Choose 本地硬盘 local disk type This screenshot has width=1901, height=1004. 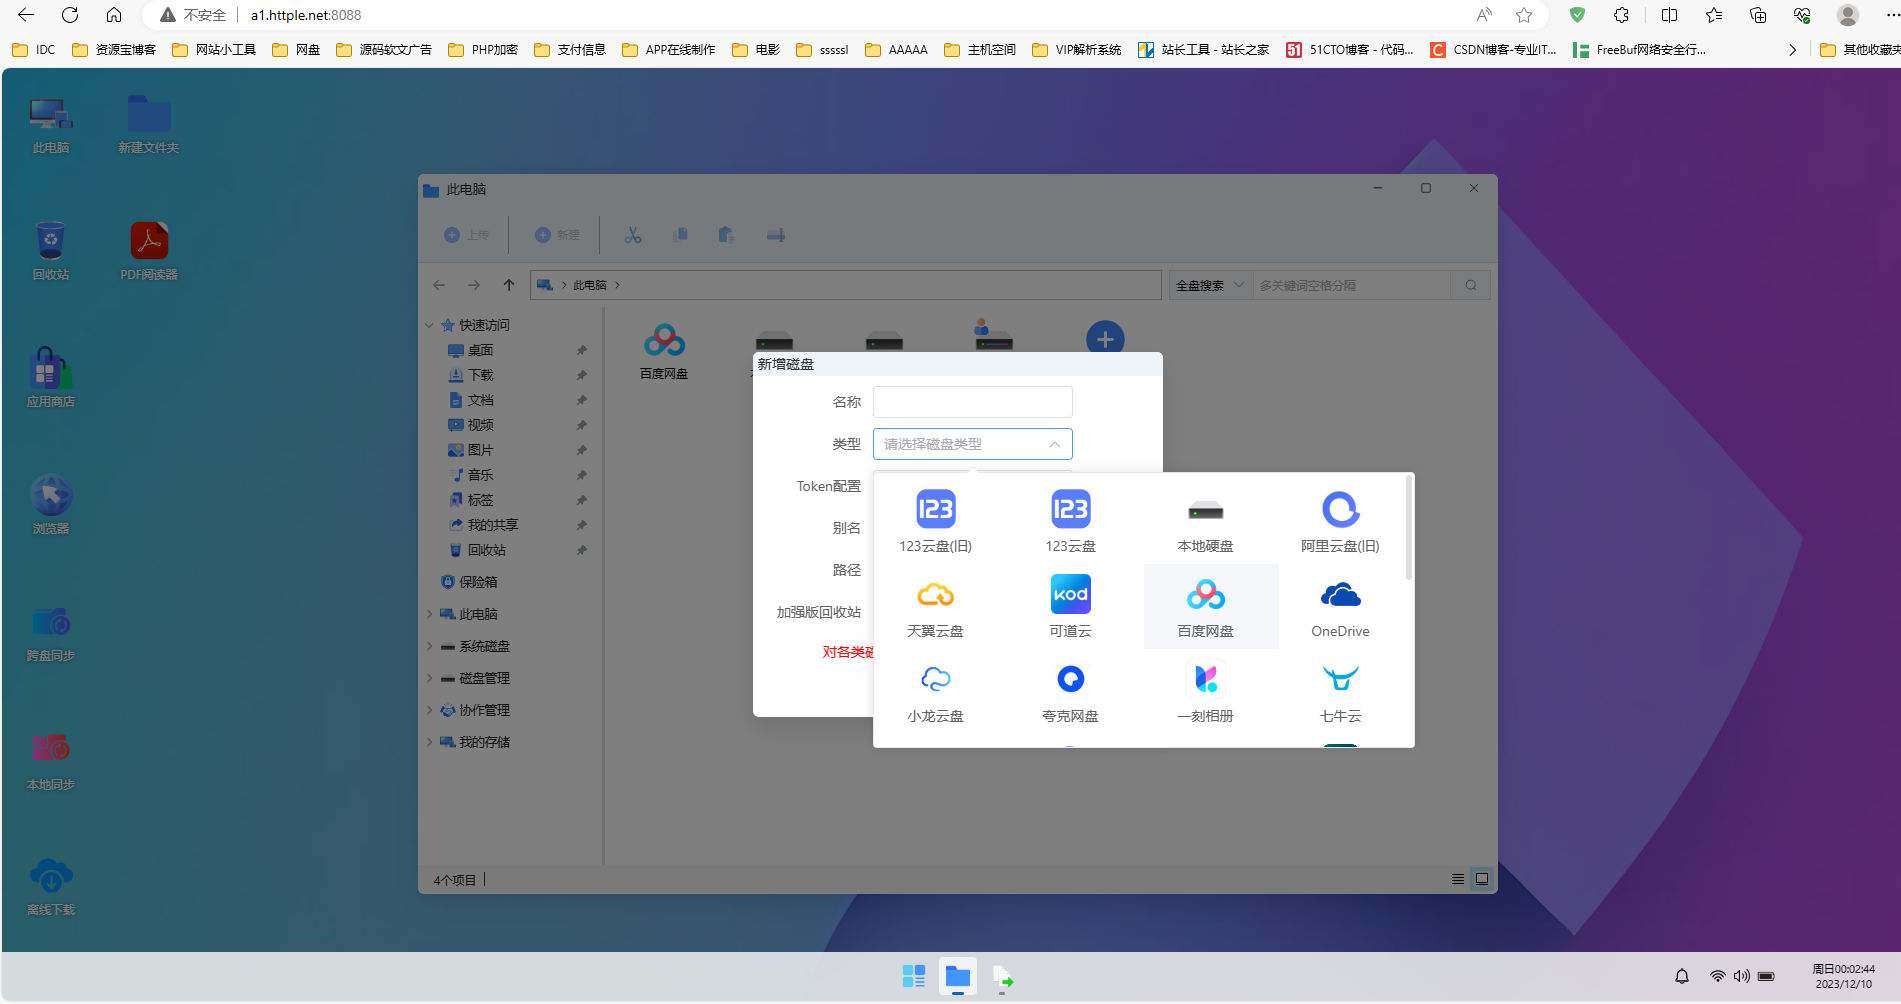1205,521
